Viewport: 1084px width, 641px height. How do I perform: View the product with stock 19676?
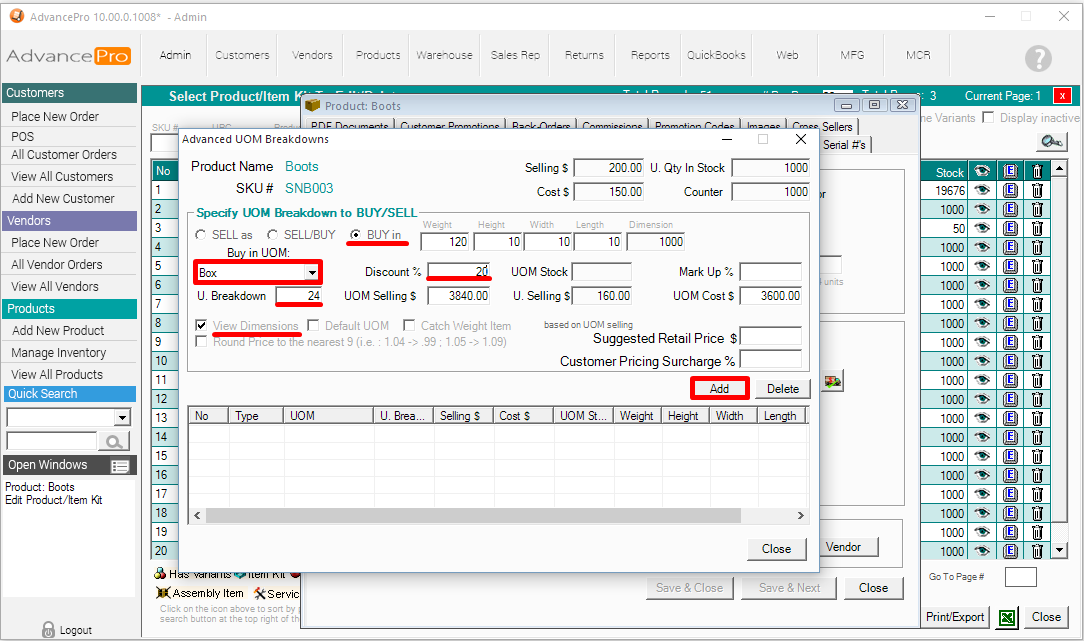(982, 190)
